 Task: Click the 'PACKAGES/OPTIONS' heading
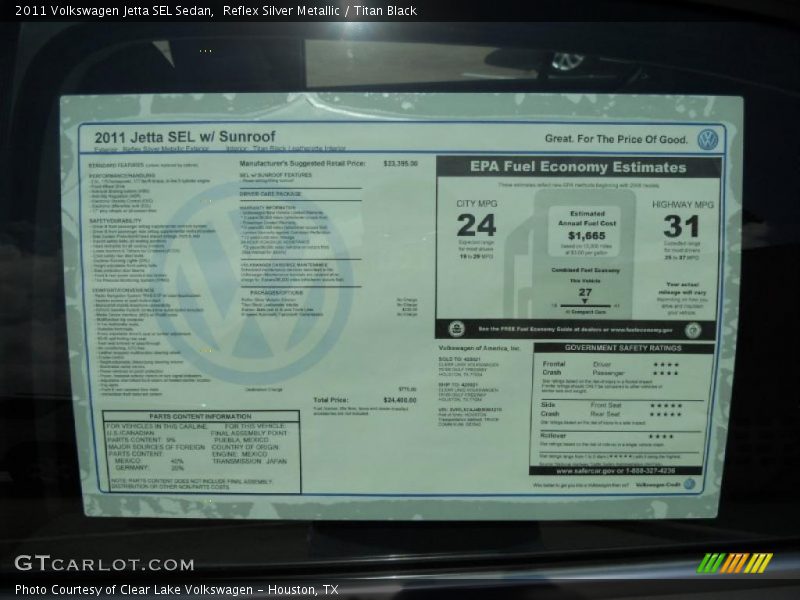point(277,293)
